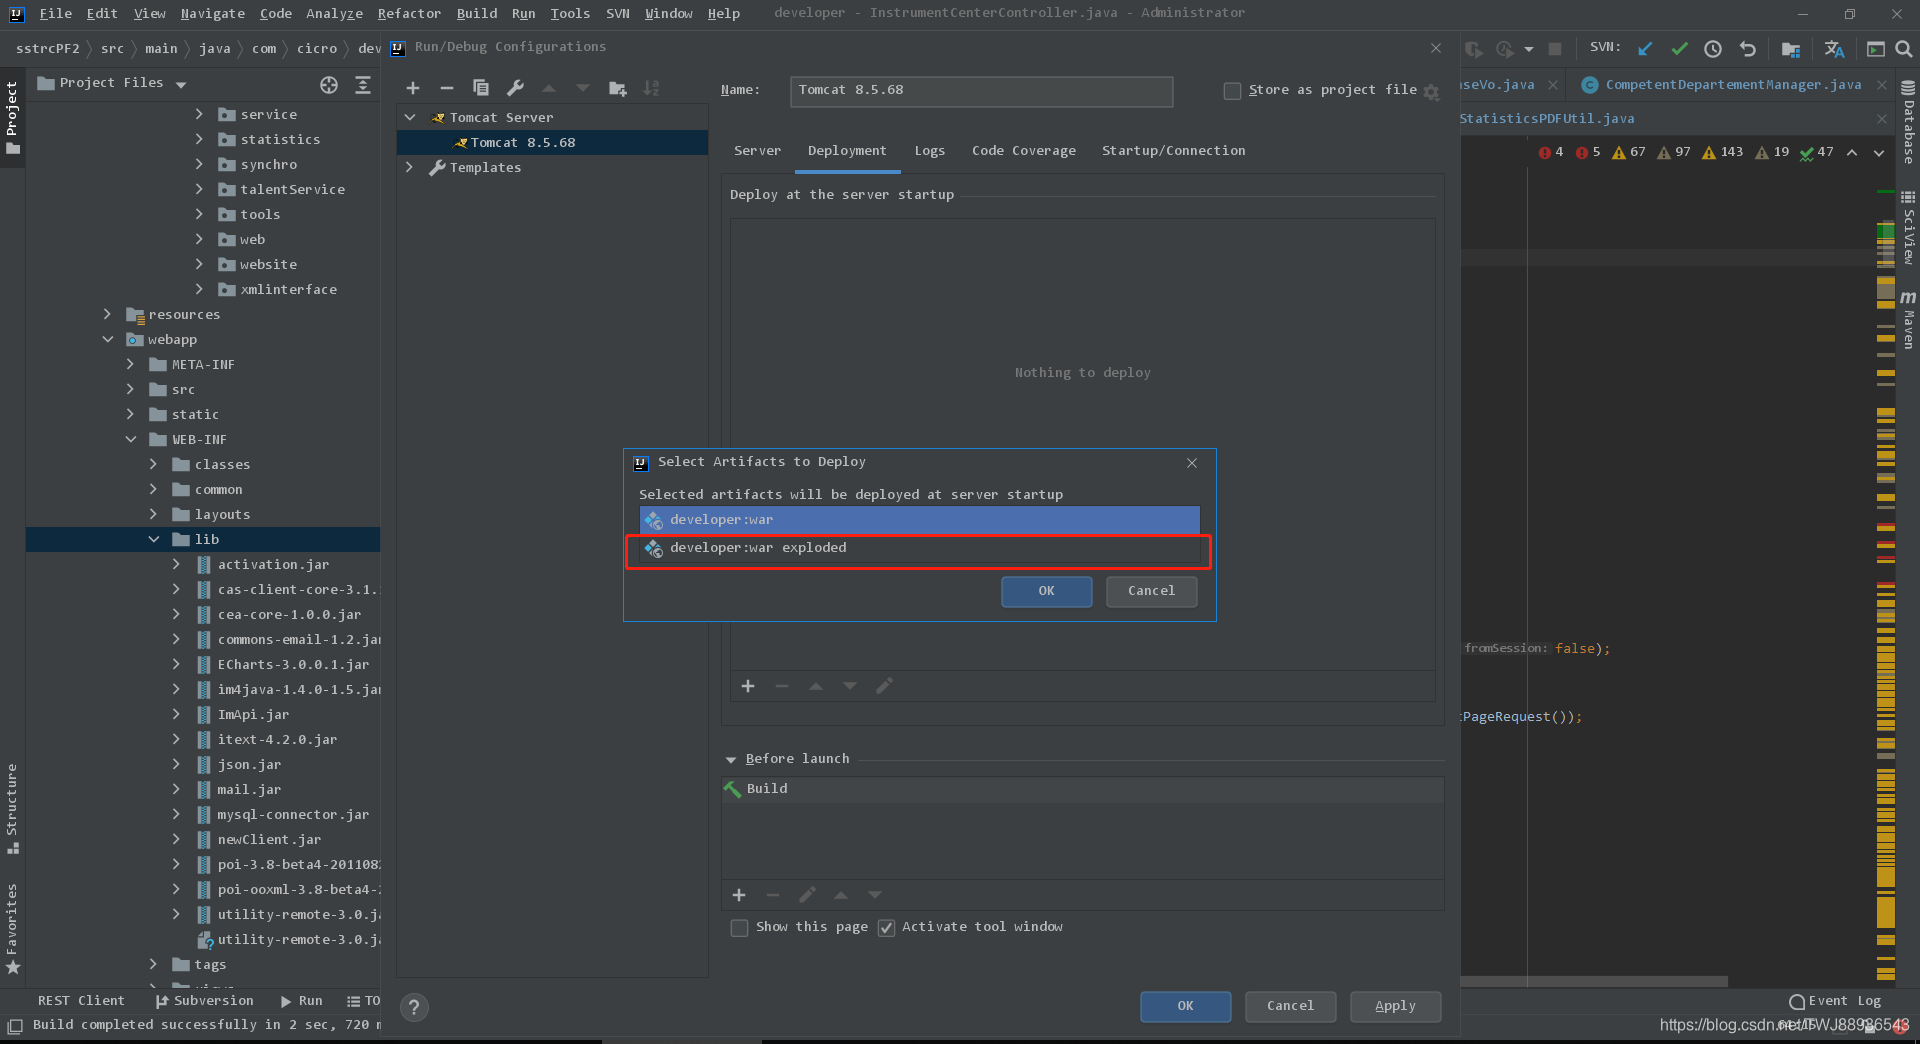The image size is (1920, 1044).
Task: Remove selected configuration with minus icon
Action: coord(447,88)
